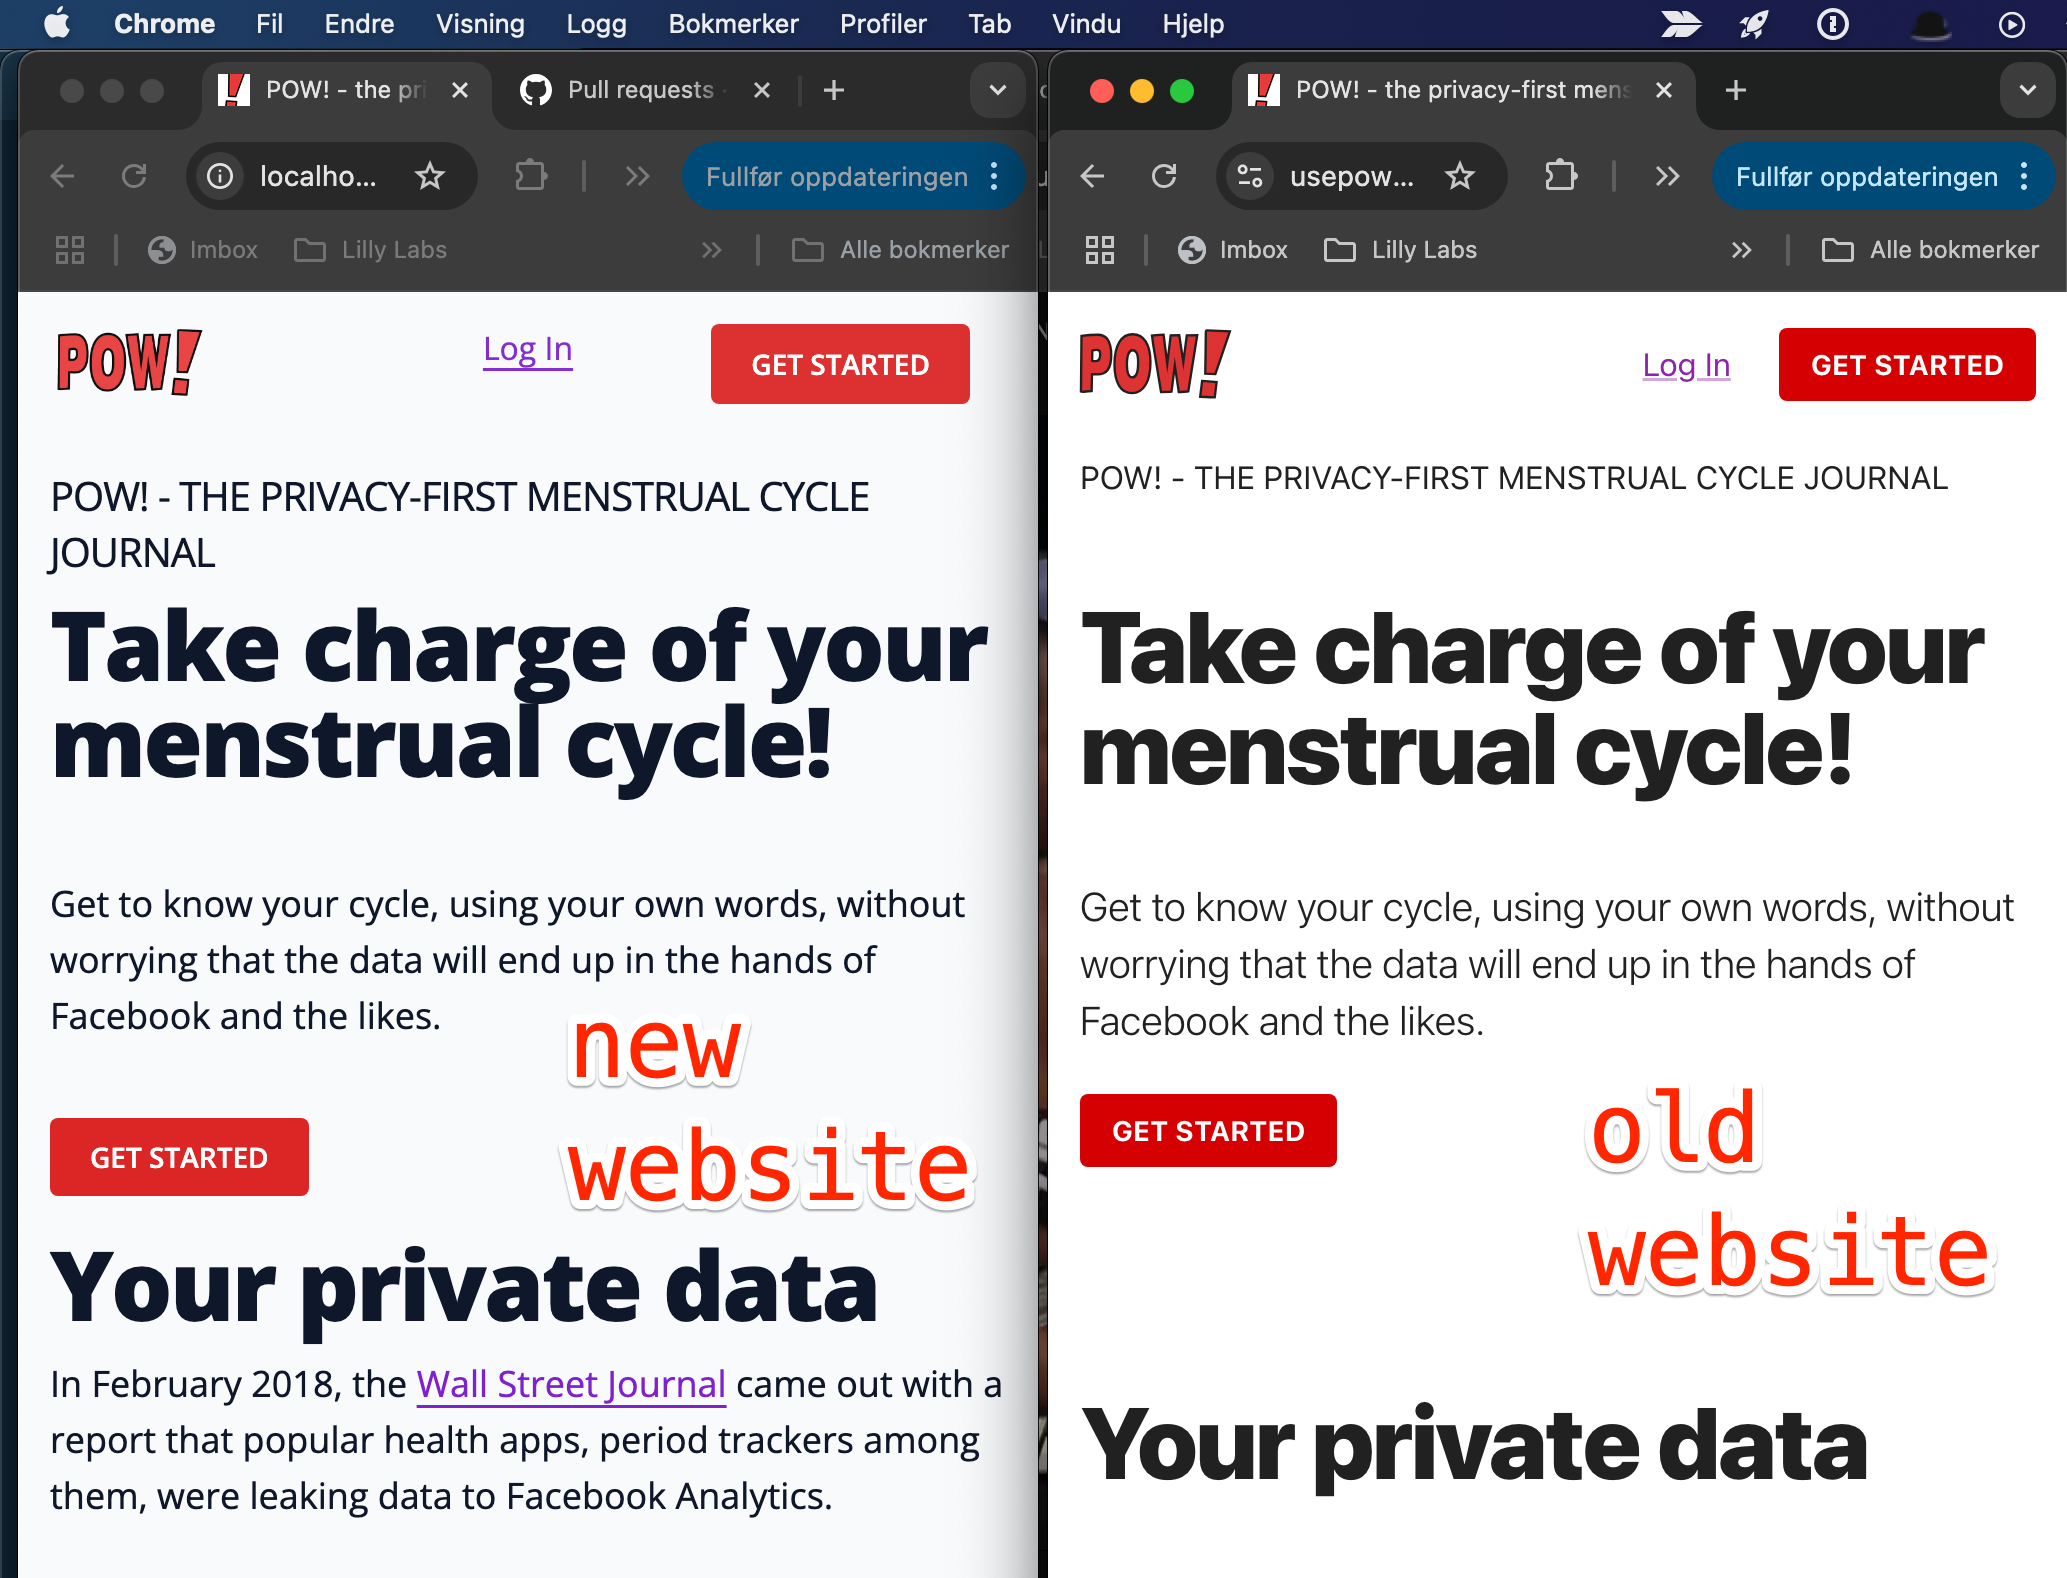2067x1578 pixels.
Task: Open the Wall Street Journal link
Action: click(571, 1384)
